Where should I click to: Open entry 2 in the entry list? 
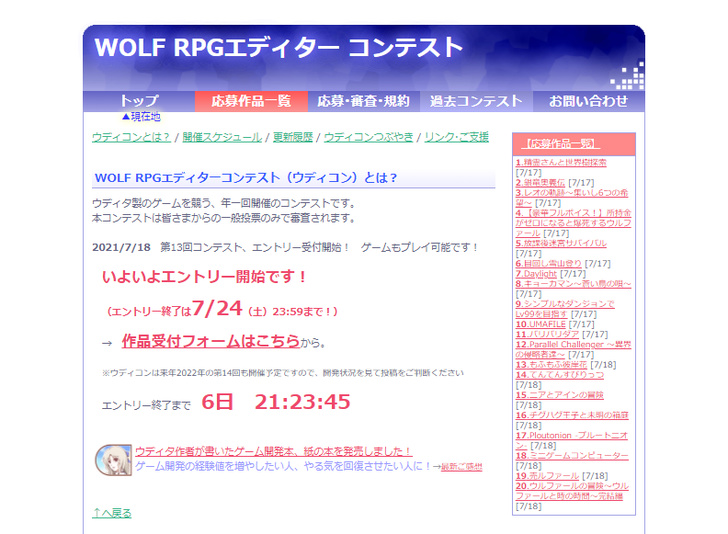tap(540, 182)
